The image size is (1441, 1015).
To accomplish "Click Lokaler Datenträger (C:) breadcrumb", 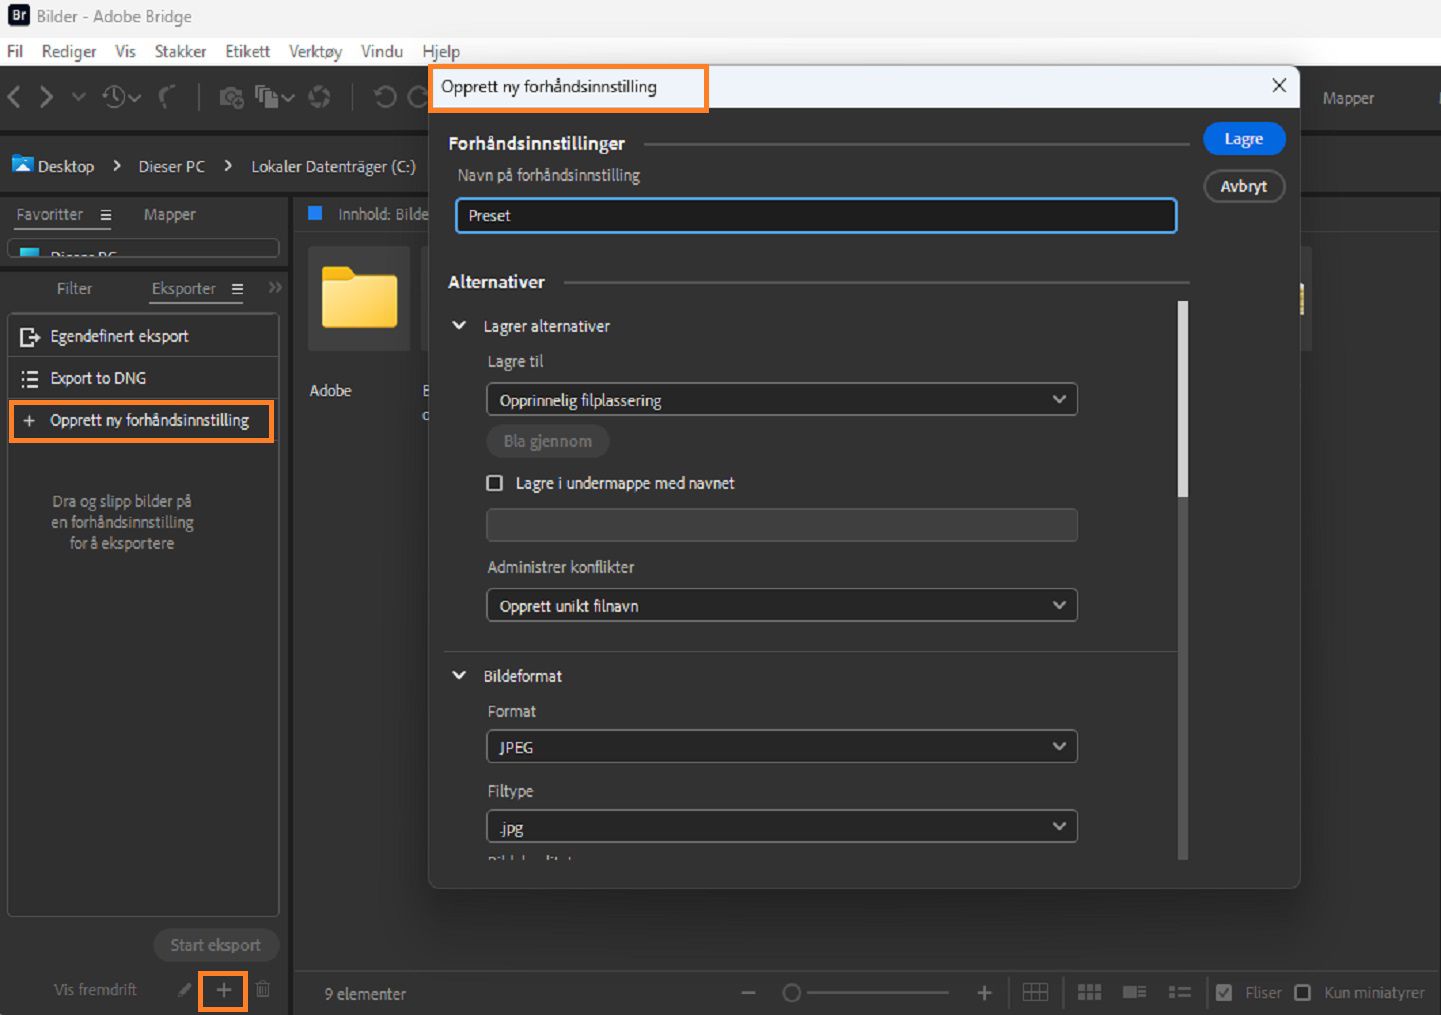I will pos(333,167).
